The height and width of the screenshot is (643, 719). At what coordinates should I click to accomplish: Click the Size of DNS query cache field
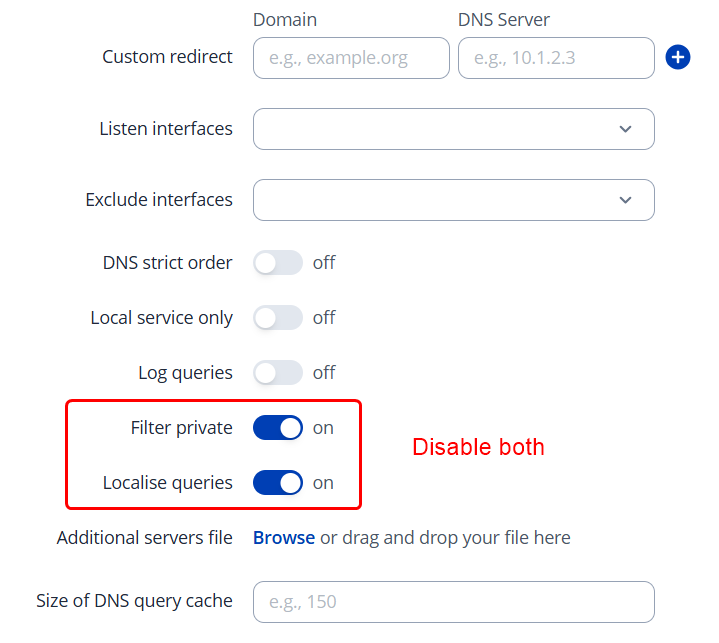[x=453, y=602]
